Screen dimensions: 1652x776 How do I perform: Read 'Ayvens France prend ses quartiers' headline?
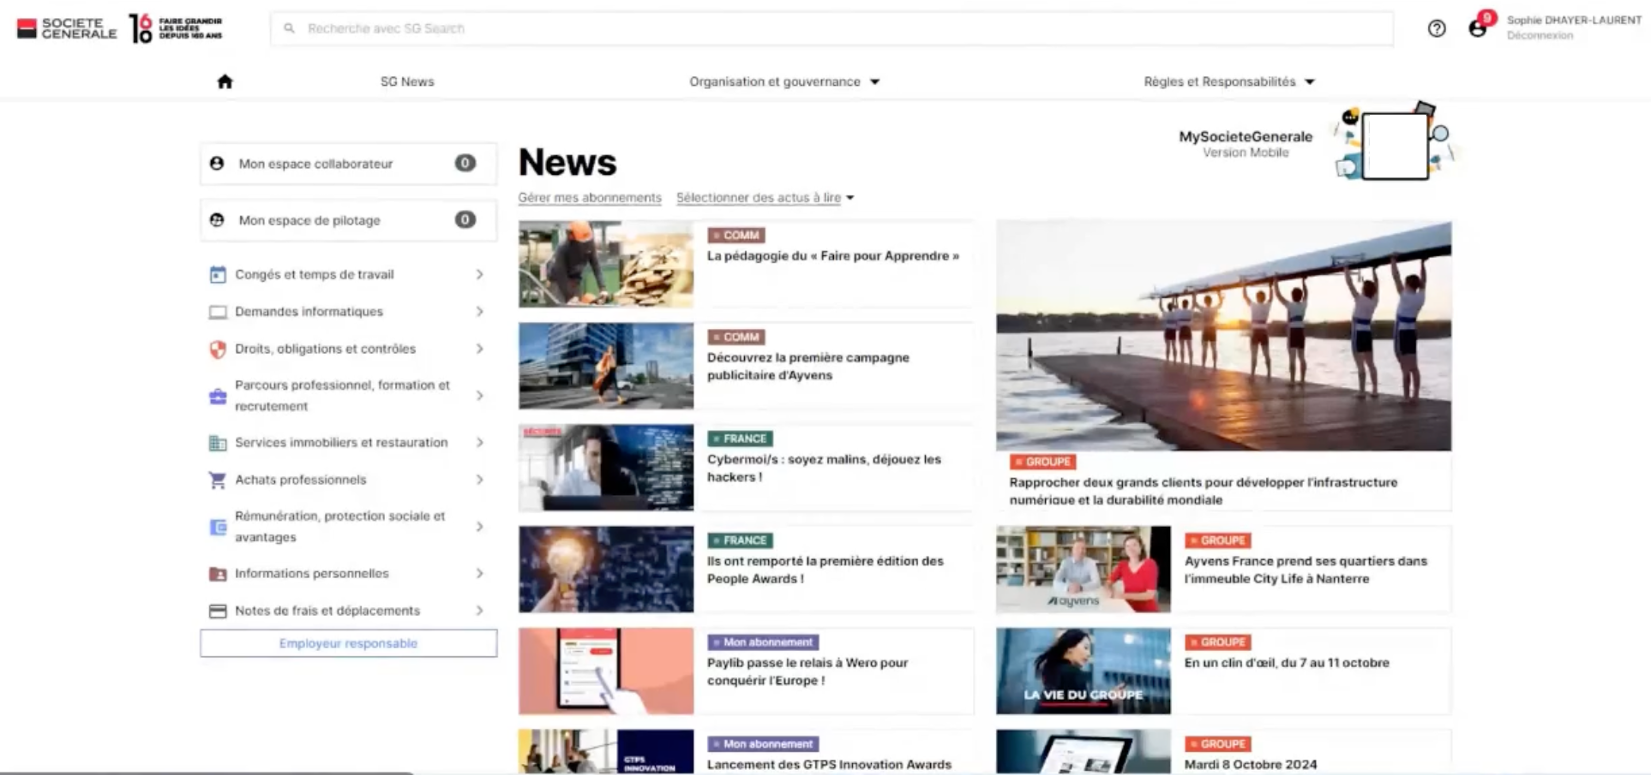point(1306,570)
